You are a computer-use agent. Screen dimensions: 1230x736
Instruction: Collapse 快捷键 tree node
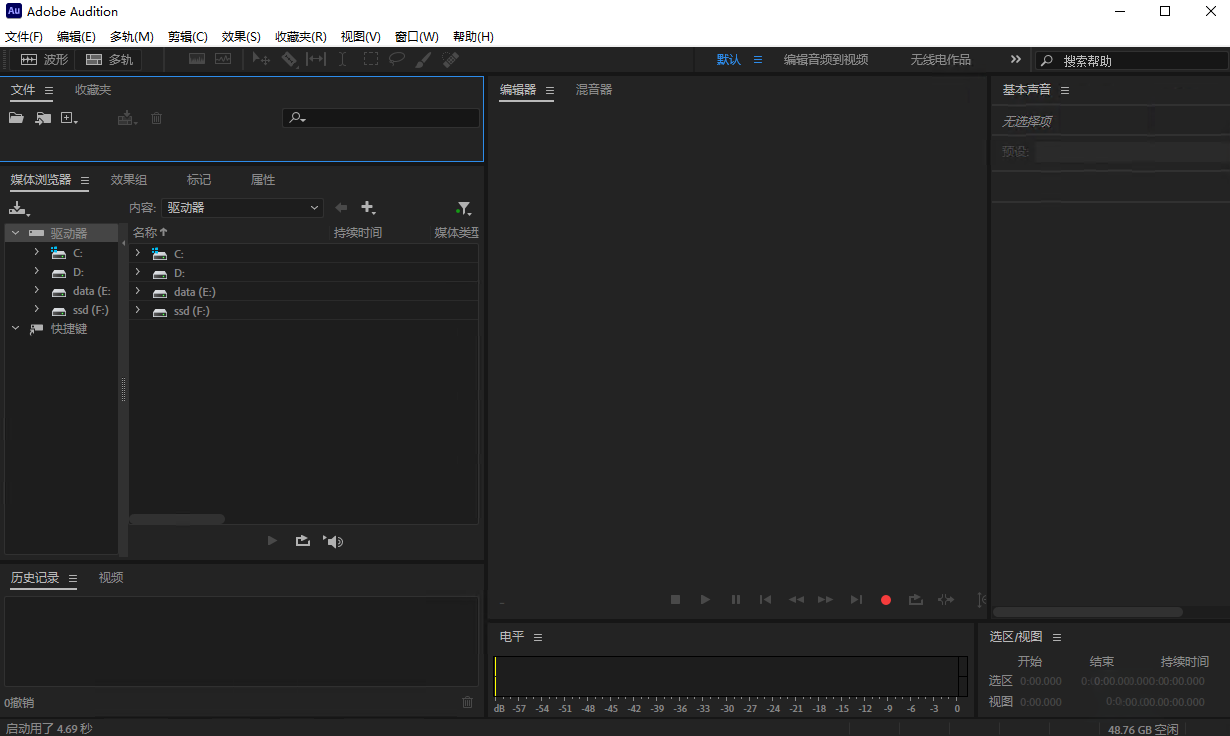pos(15,328)
